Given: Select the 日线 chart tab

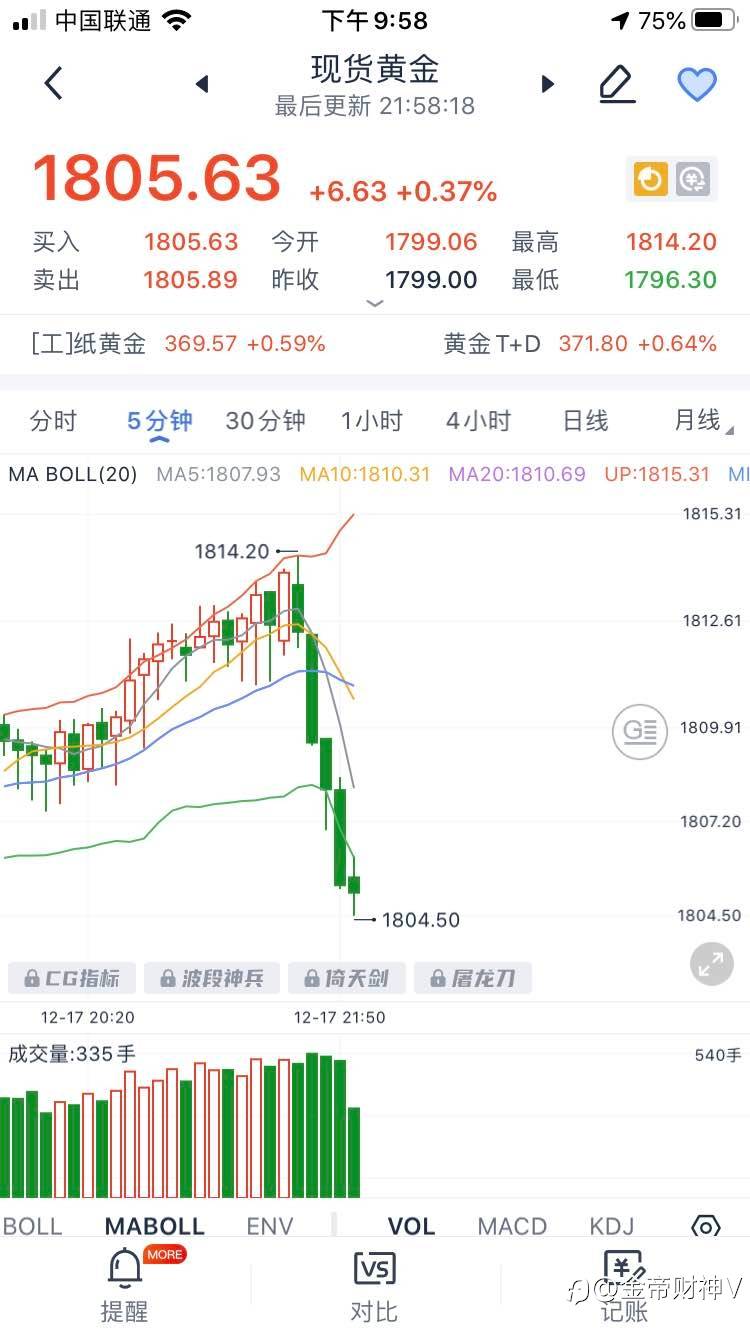Looking at the screenshot, I should click(x=586, y=421).
